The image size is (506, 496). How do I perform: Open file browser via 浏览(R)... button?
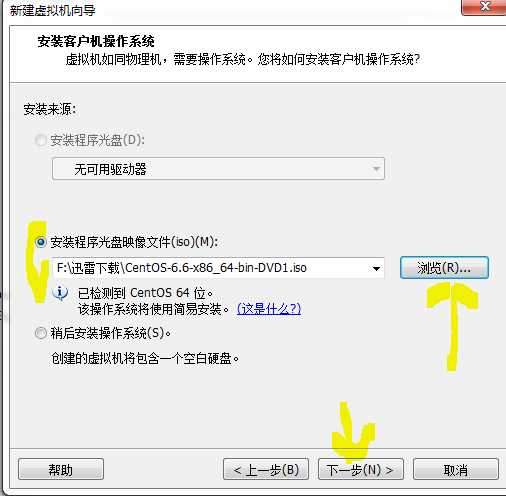tap(444, 268)
